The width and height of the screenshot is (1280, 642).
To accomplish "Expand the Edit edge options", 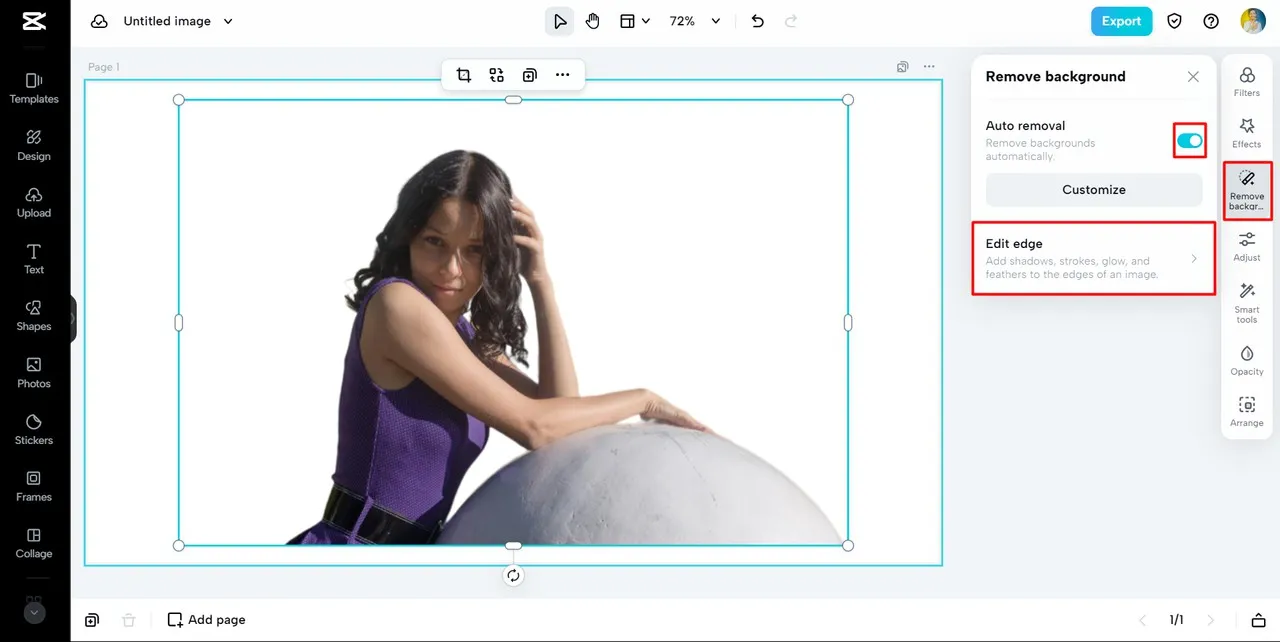I will (x=1093, y=258).
